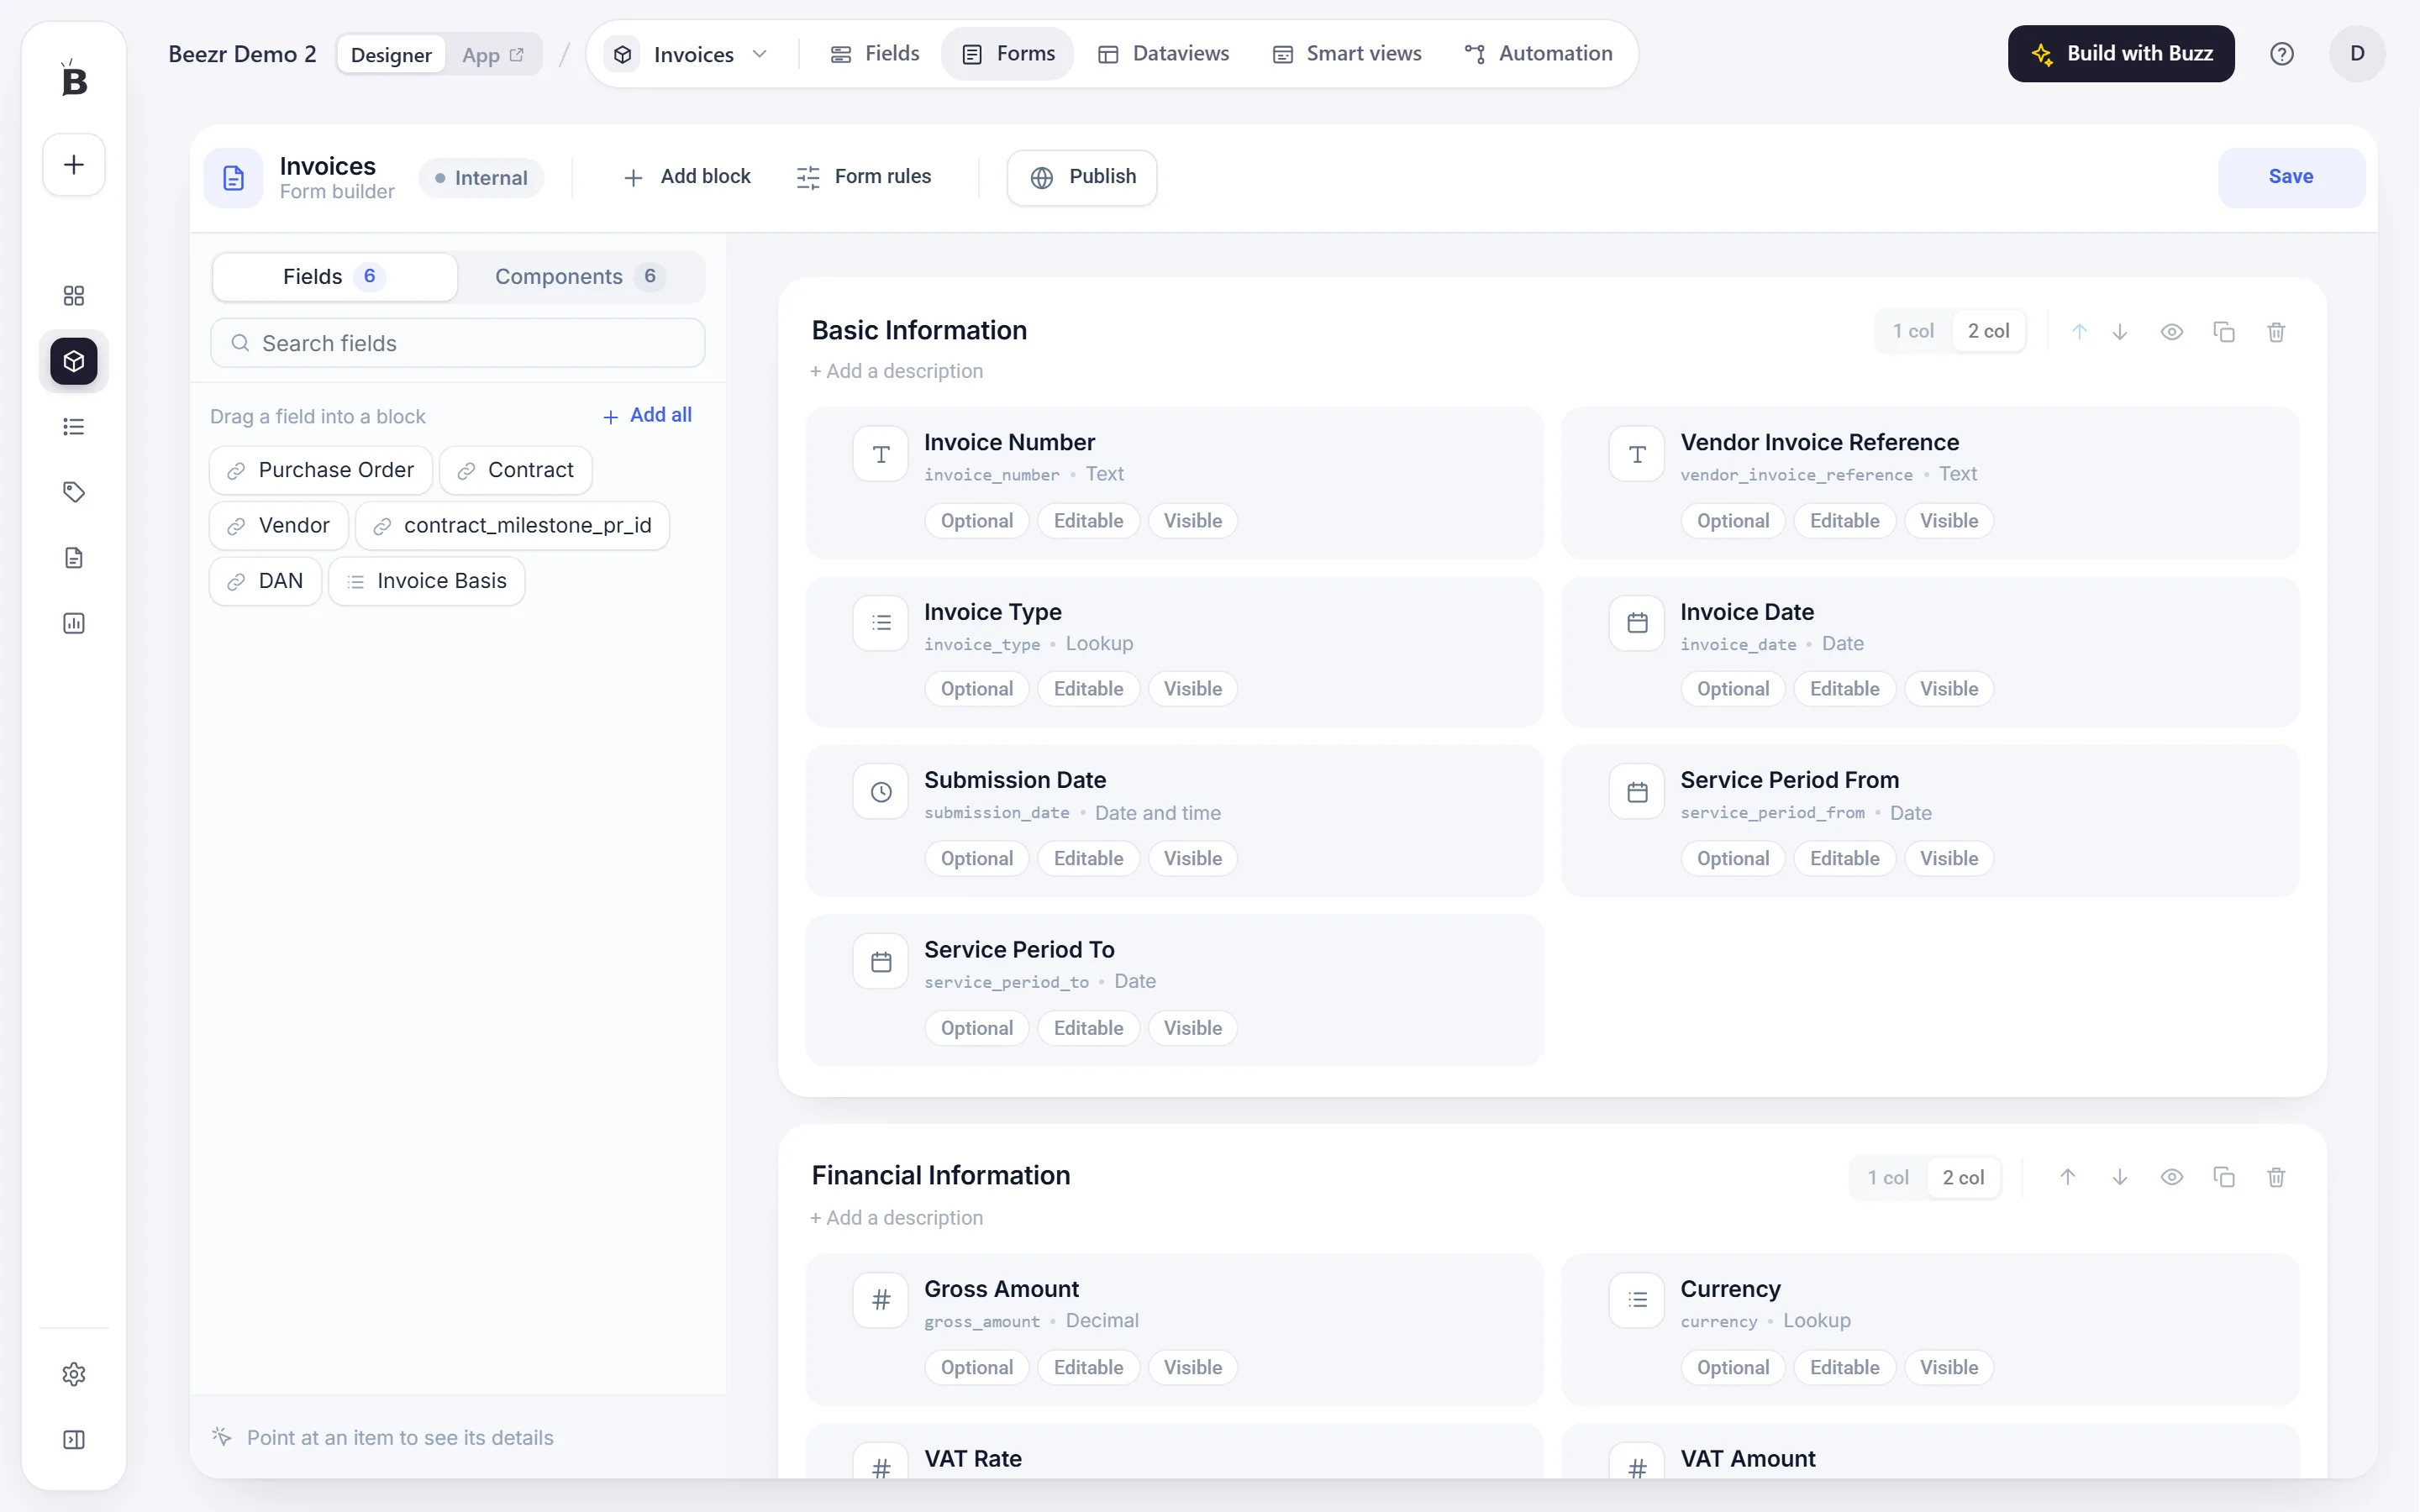Open the Internal status selector

[481, 178]
